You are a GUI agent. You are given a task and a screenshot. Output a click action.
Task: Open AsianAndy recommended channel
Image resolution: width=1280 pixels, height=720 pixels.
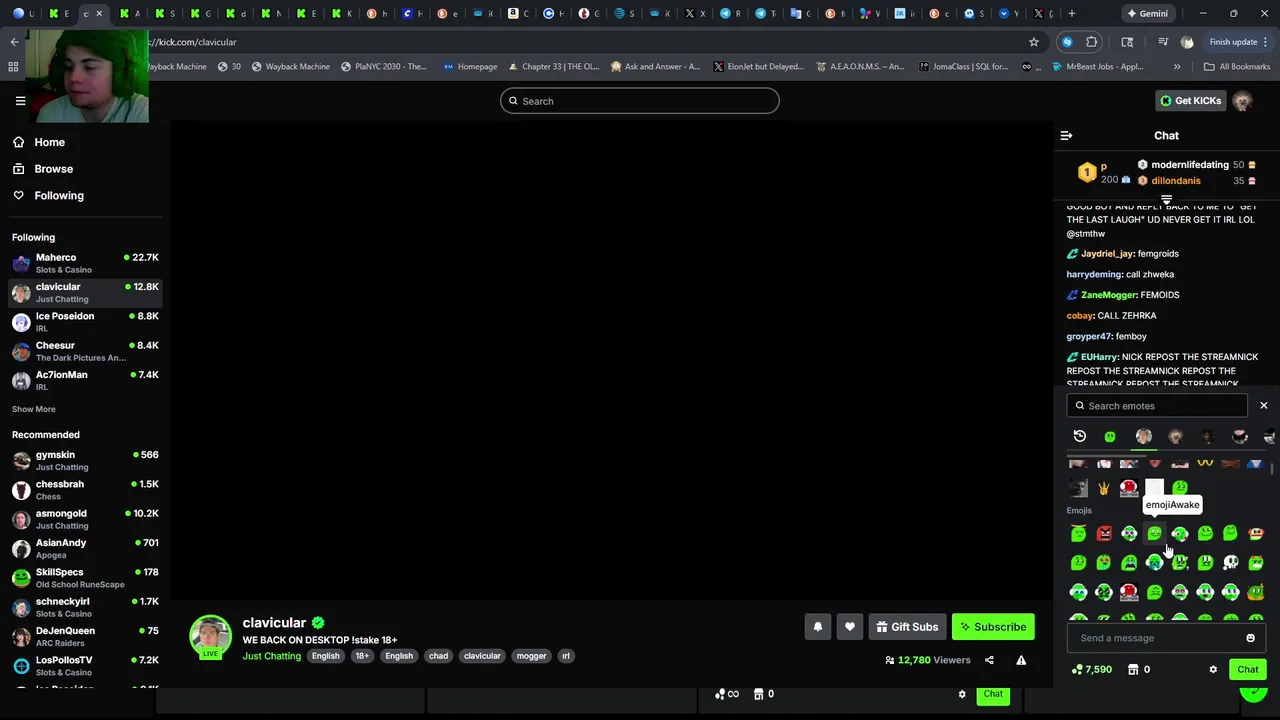85,548
